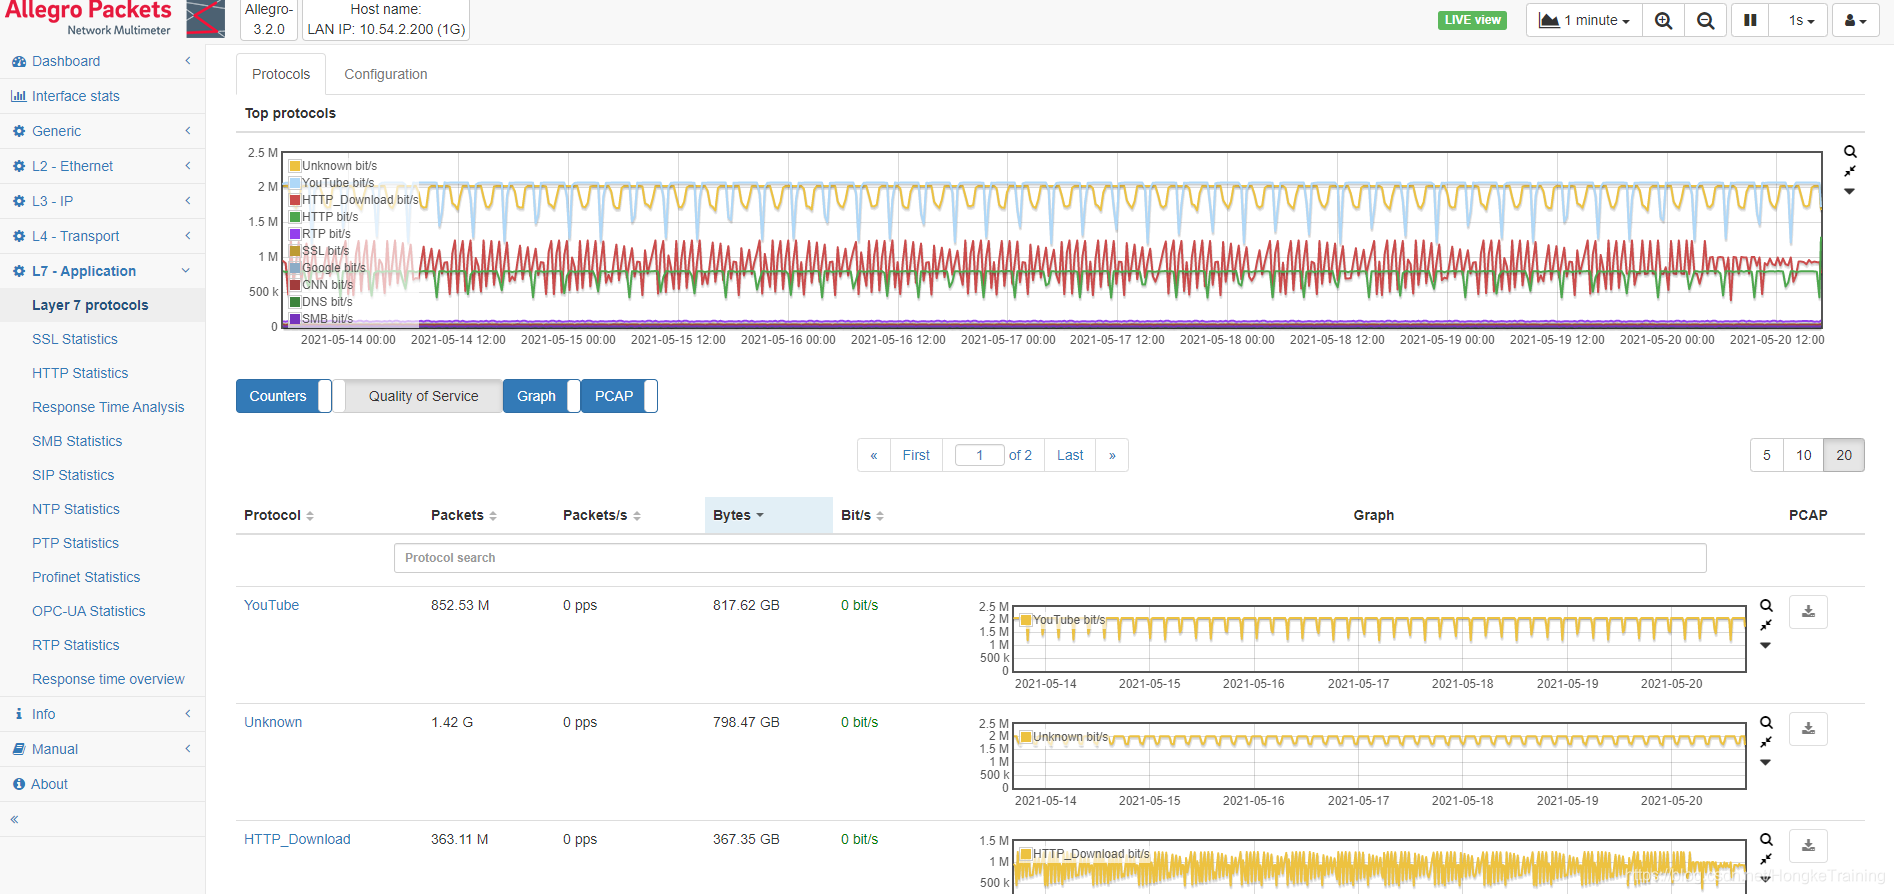Toggle LIVE view indicator
The width and height of the screenshot is (1894, 894).
point(1472,20)
